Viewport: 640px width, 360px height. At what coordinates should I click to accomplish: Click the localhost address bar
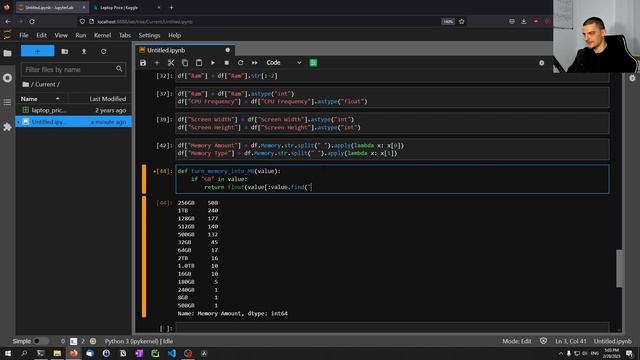[261, 22]
